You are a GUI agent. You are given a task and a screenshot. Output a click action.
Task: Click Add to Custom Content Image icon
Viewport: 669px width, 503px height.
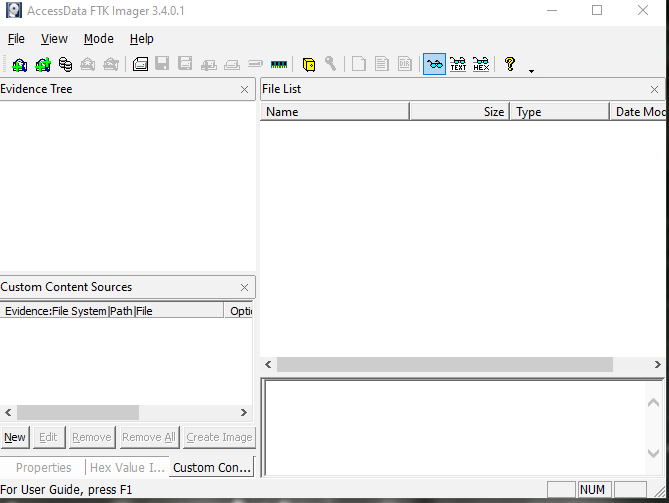(x=209, y=65)
